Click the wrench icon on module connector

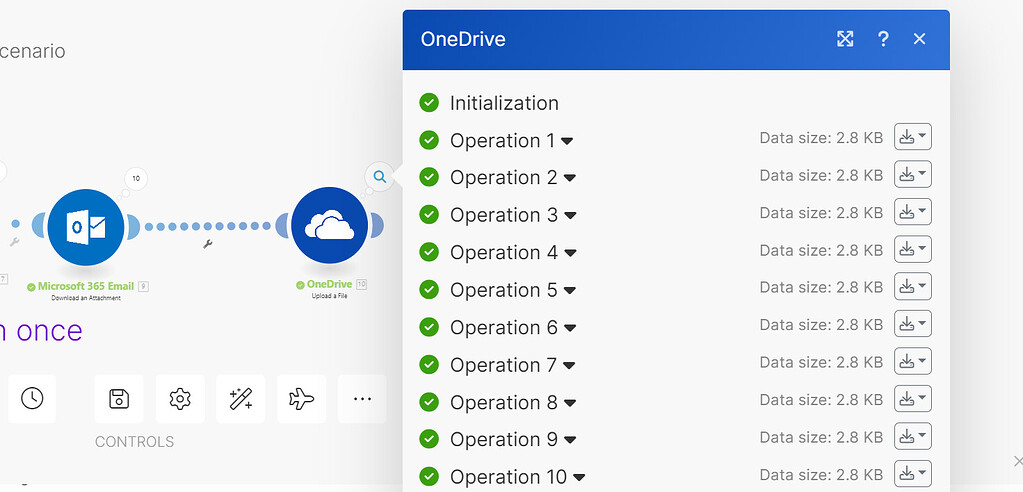tap(208, 244)
